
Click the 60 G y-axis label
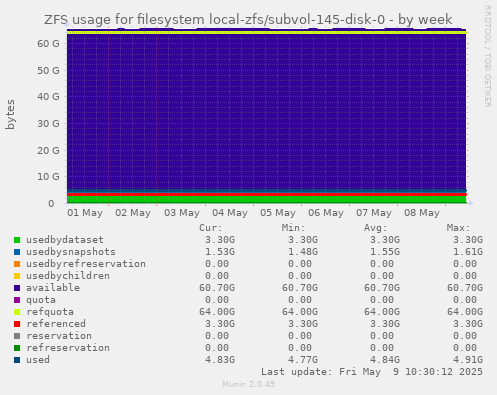(x=48, y=44)
